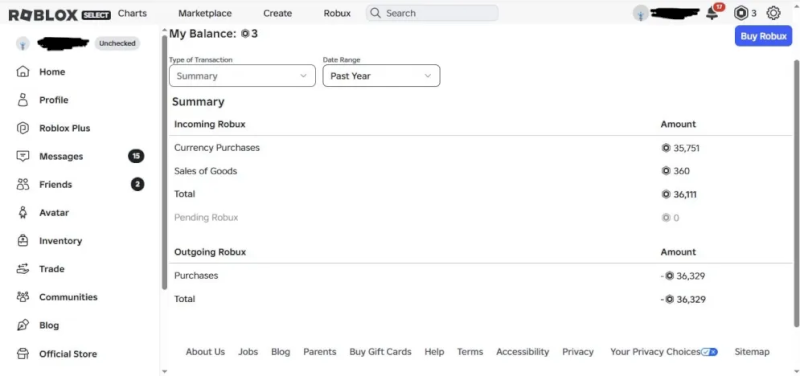Screen dimensions: 800x376
Task: Go to Charts in top navigation
Action: 132,13
